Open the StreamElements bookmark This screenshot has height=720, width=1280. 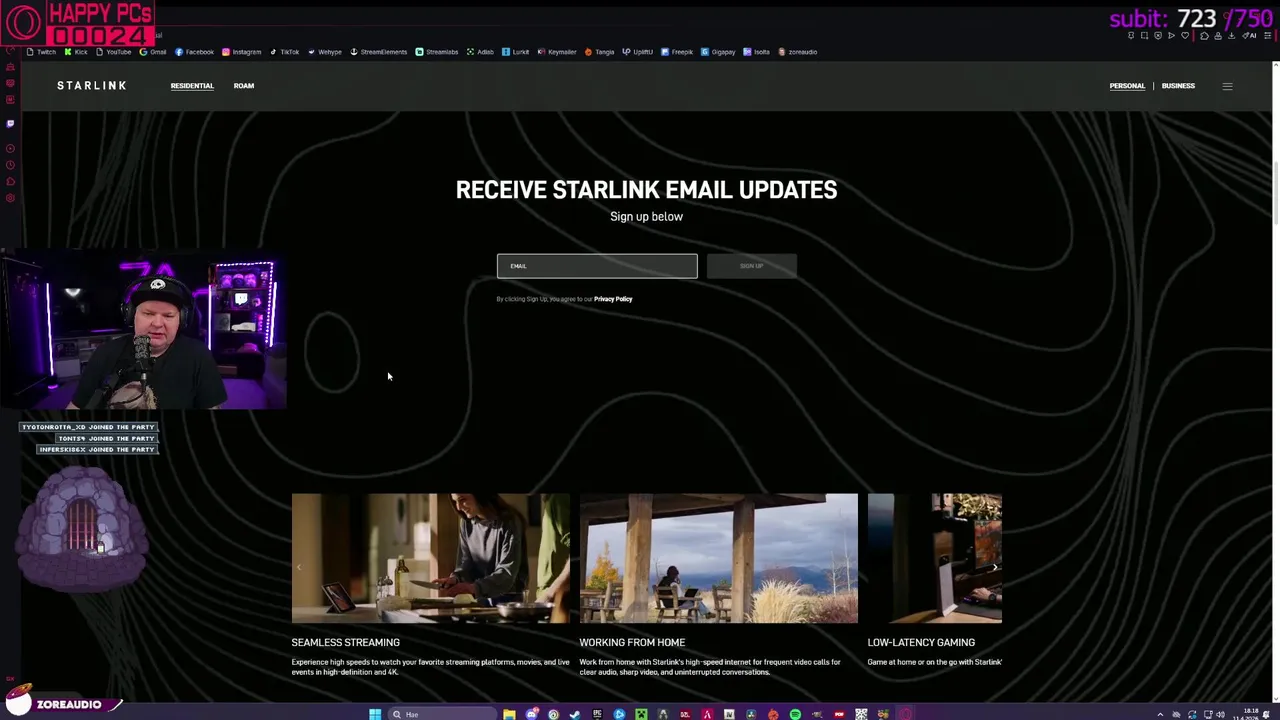point(379,52)
